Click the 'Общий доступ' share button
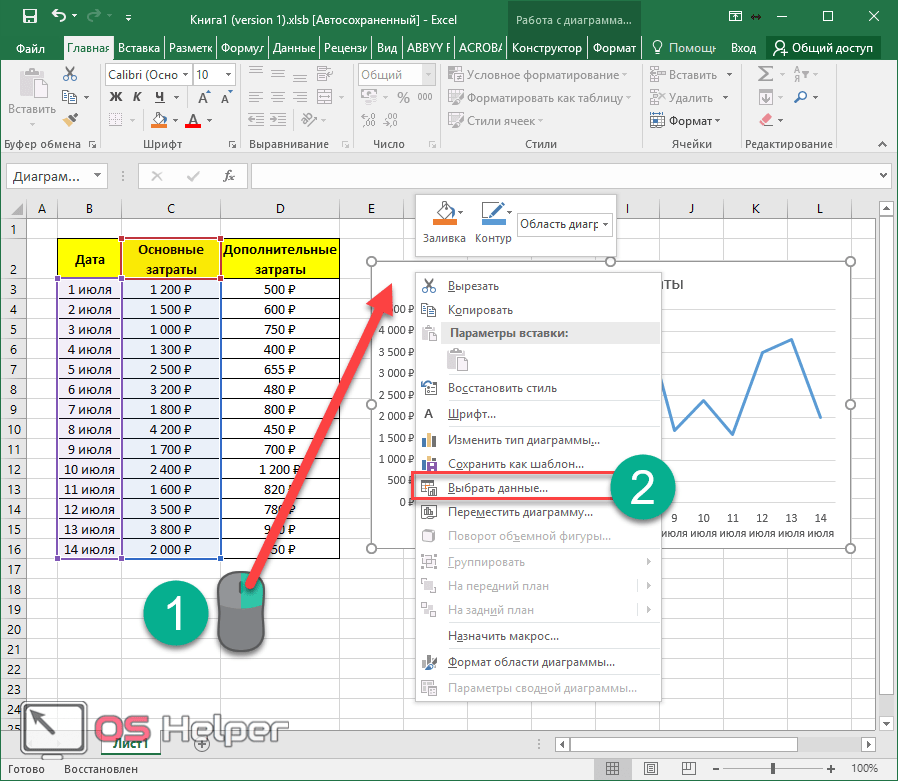 click(825, 48)
